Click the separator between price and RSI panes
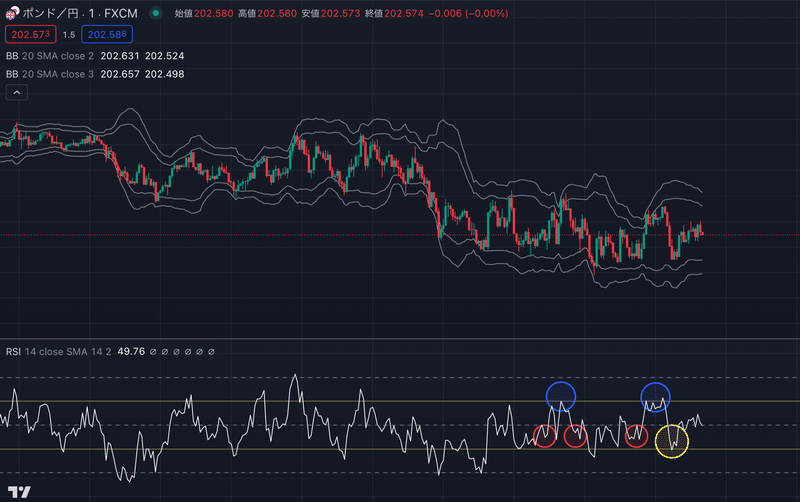This screenshot has height=502, width=800. (x=400, y=338)
